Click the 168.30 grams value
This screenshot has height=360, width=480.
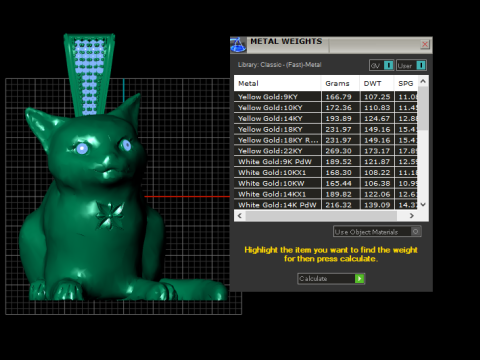338,173
